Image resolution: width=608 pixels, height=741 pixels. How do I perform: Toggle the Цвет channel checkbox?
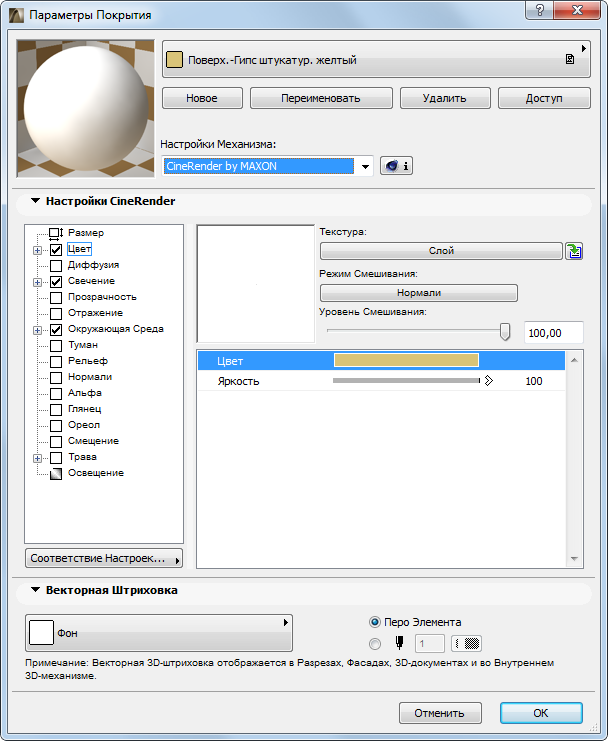point(56,250)
